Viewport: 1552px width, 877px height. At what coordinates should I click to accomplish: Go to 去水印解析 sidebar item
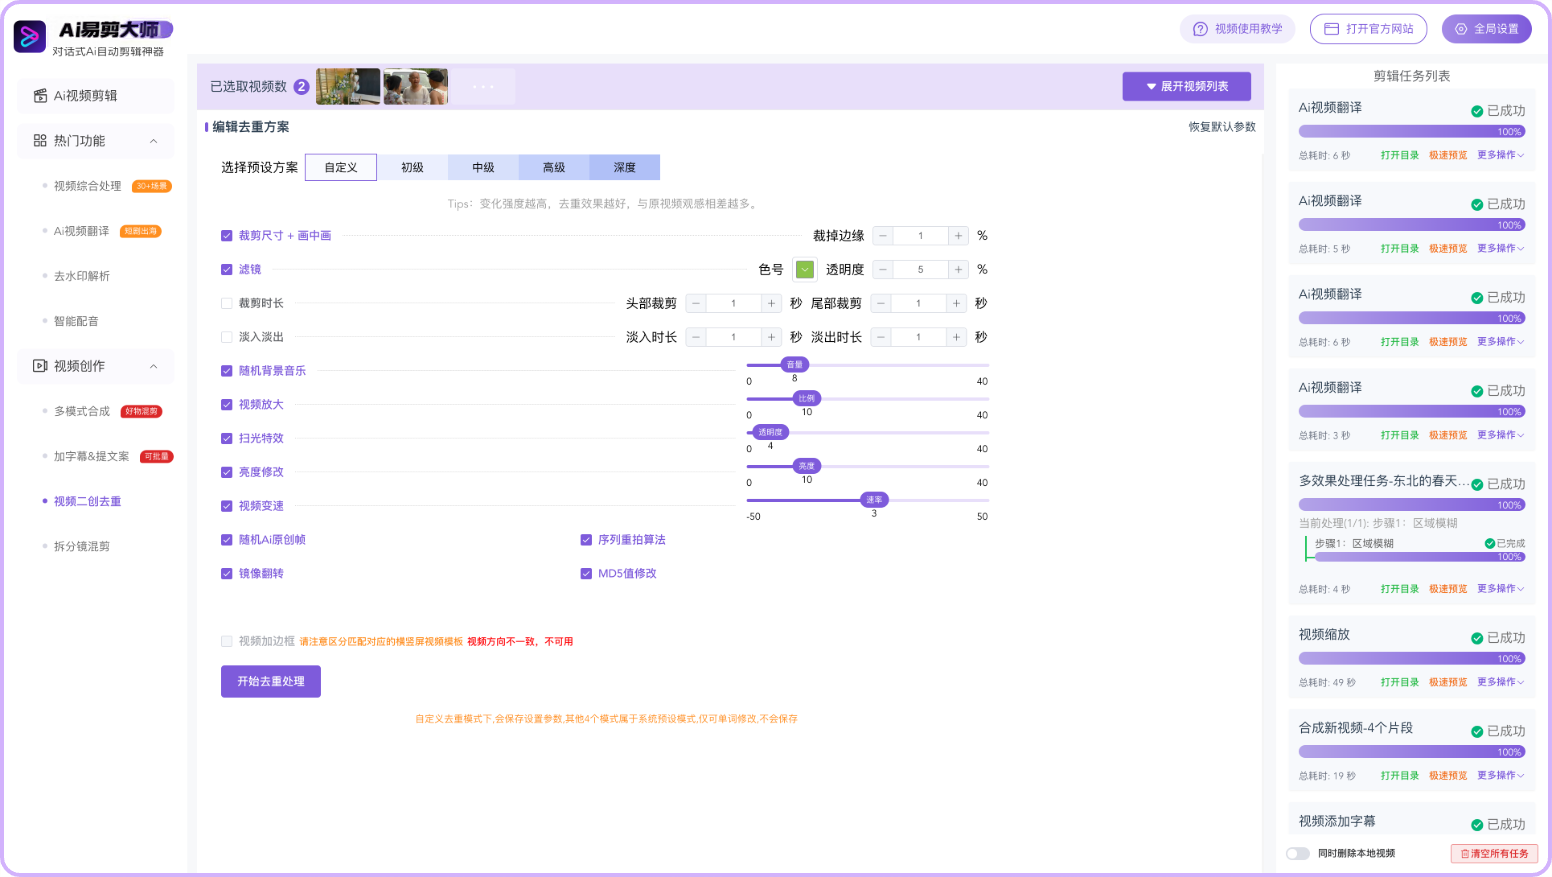(82, 276)
